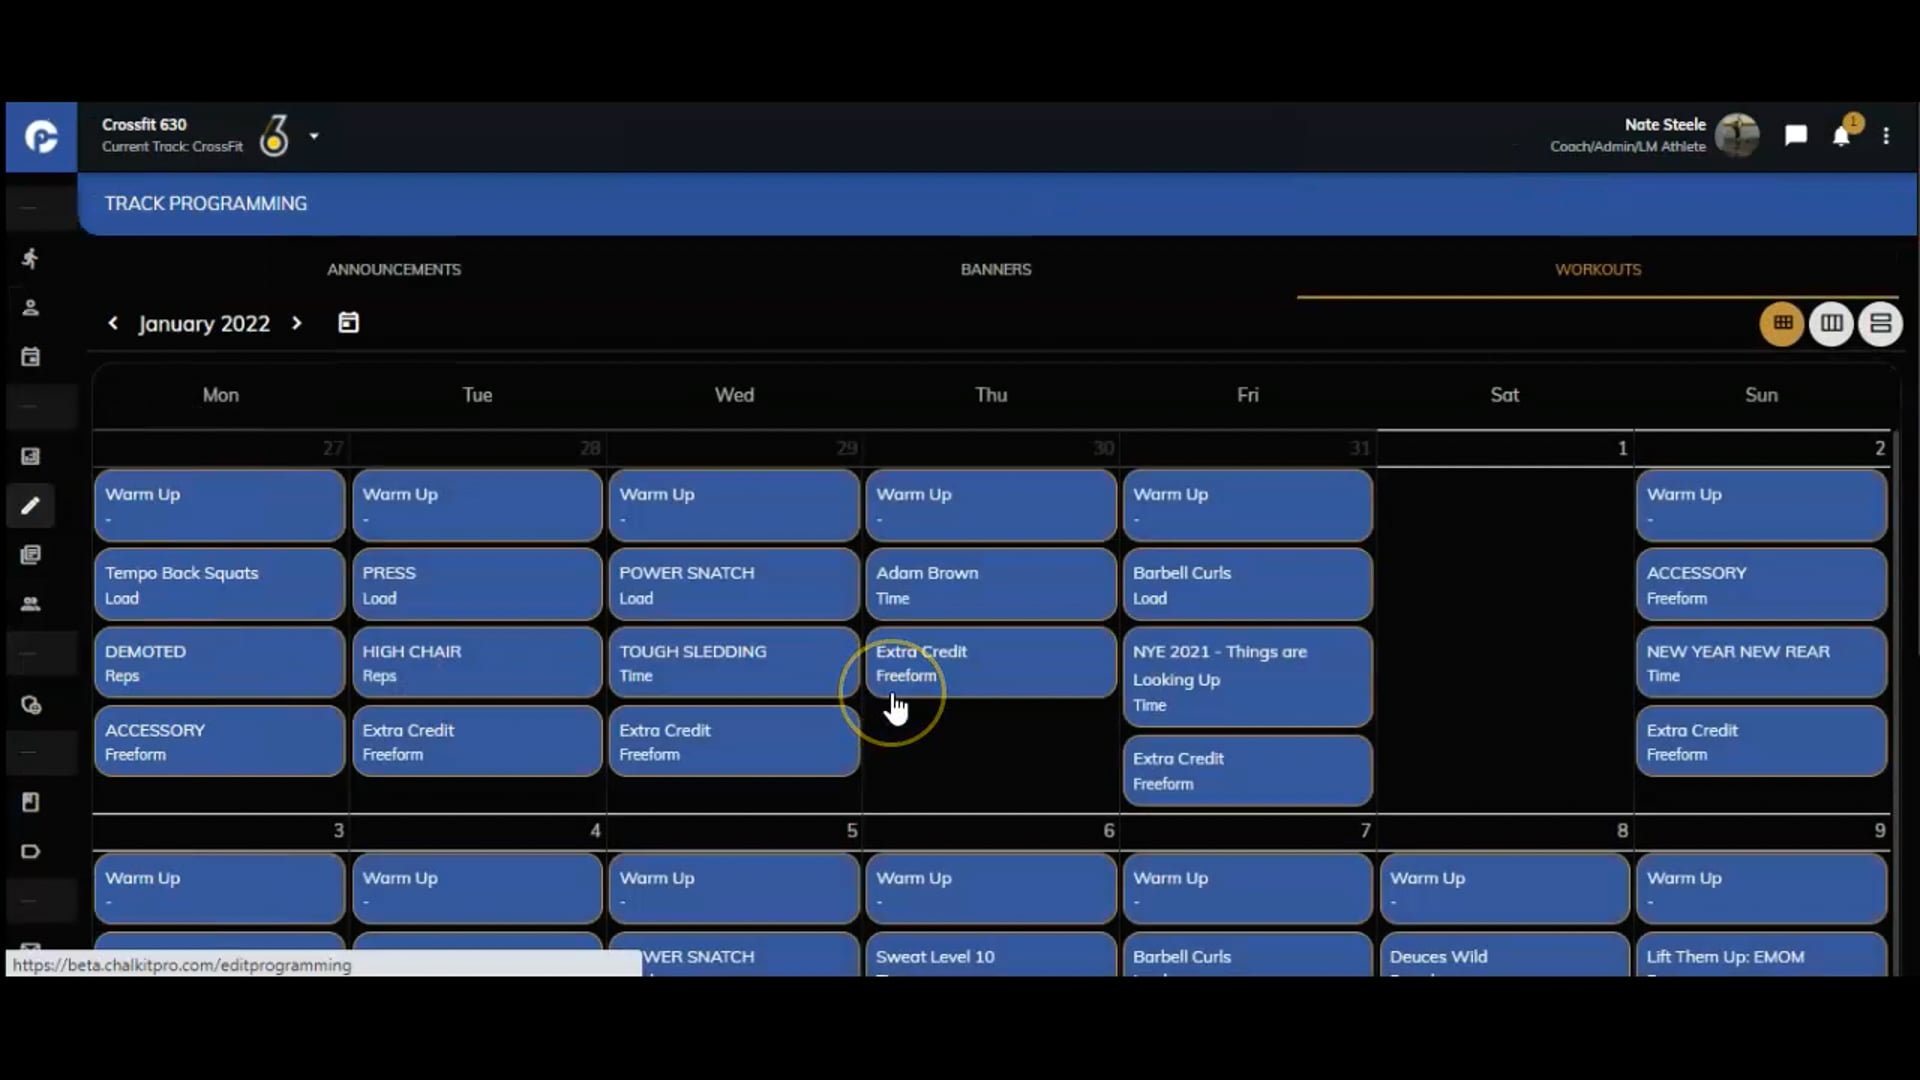Open the stacked library sidebar icon
This screenshot has height=1080, width=1920.
coord(30,555)
